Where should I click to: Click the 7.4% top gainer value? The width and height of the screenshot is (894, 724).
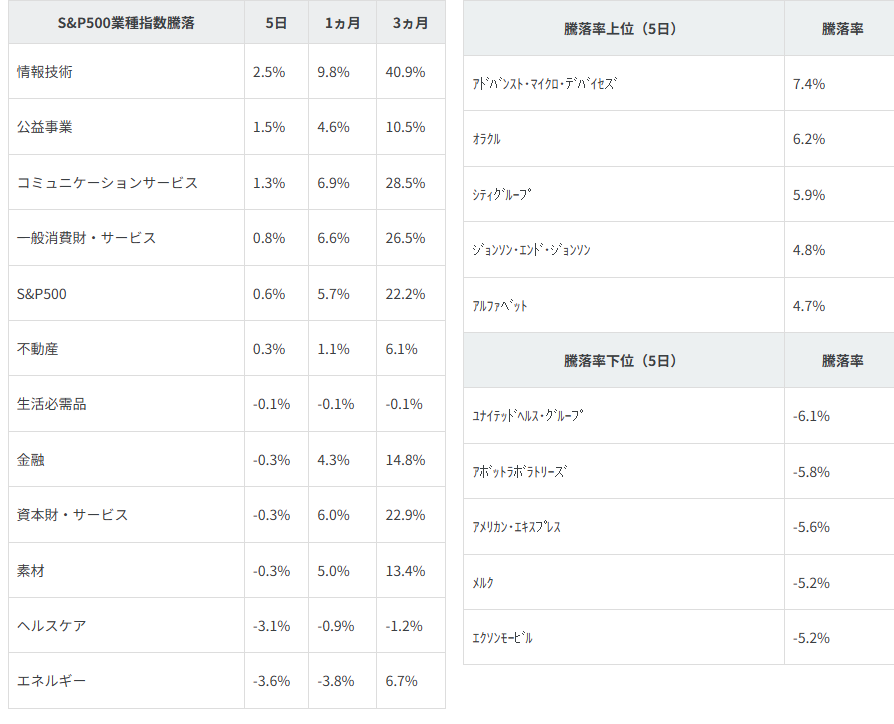(808, 84)
